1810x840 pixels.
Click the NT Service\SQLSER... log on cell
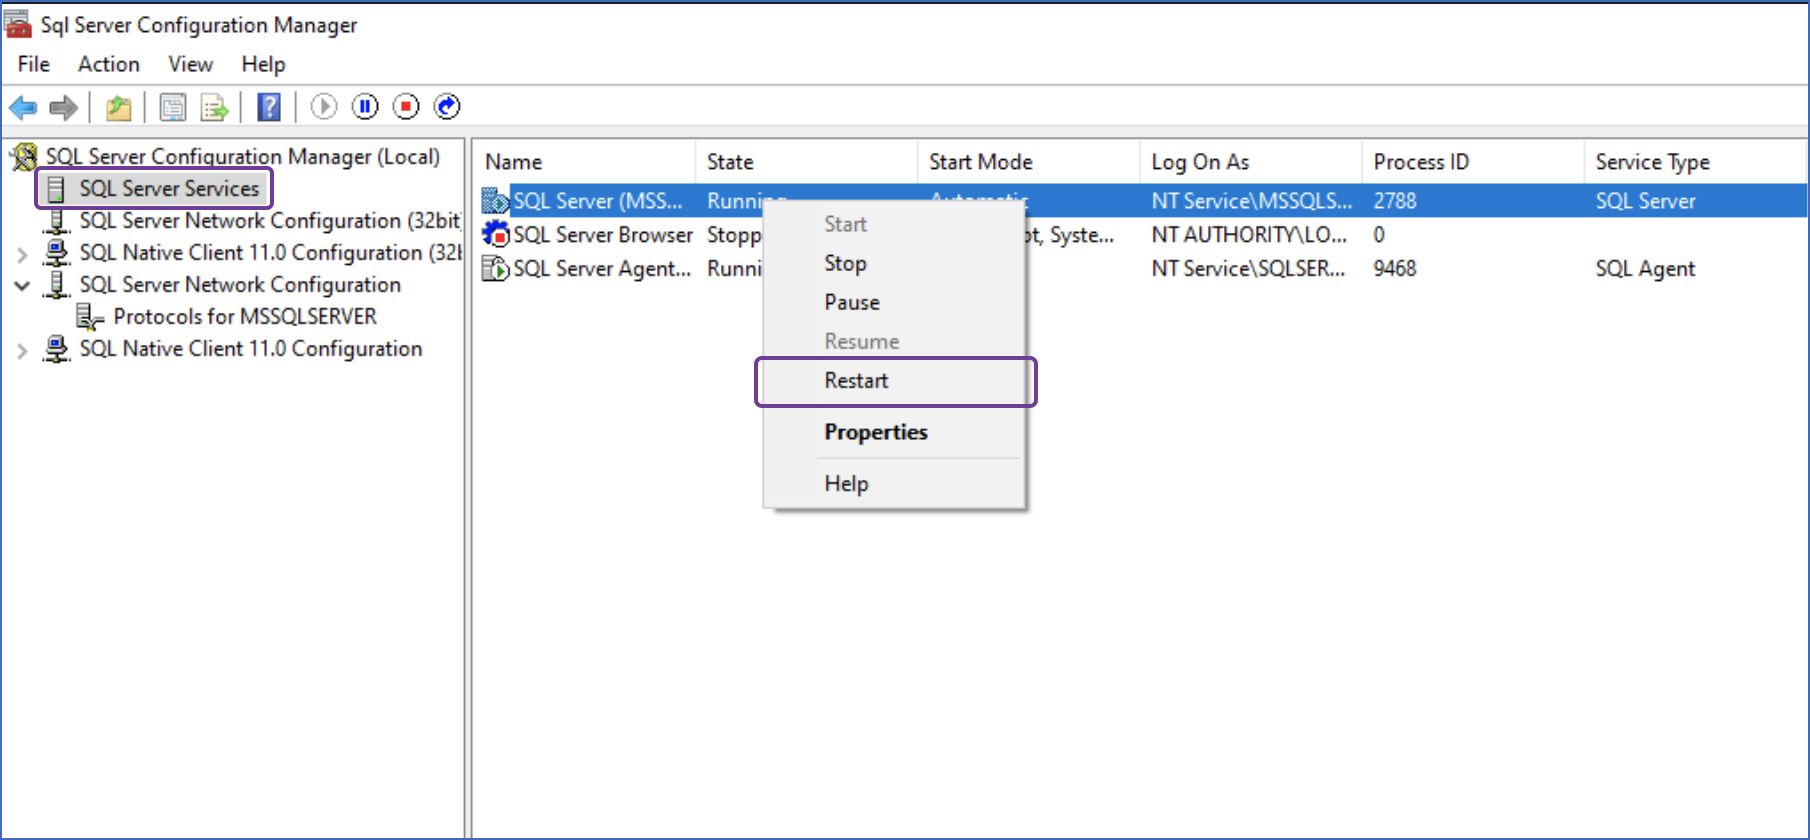pyautogui.click(x=1248, y=269)
